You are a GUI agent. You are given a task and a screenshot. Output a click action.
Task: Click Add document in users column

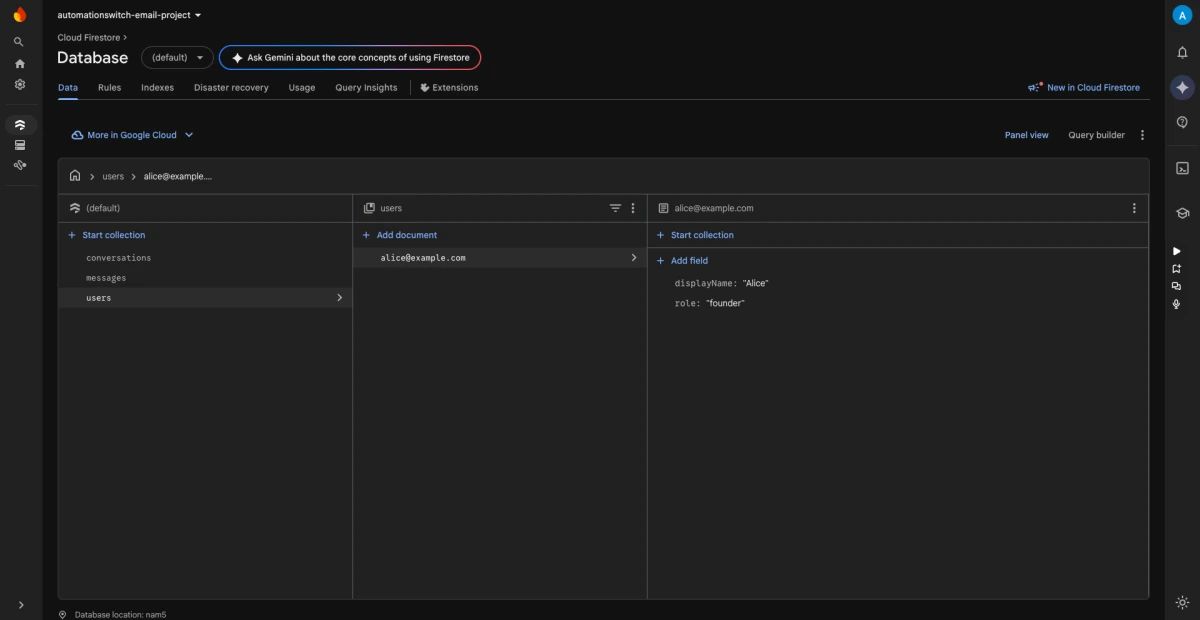(x=399, y=235)
